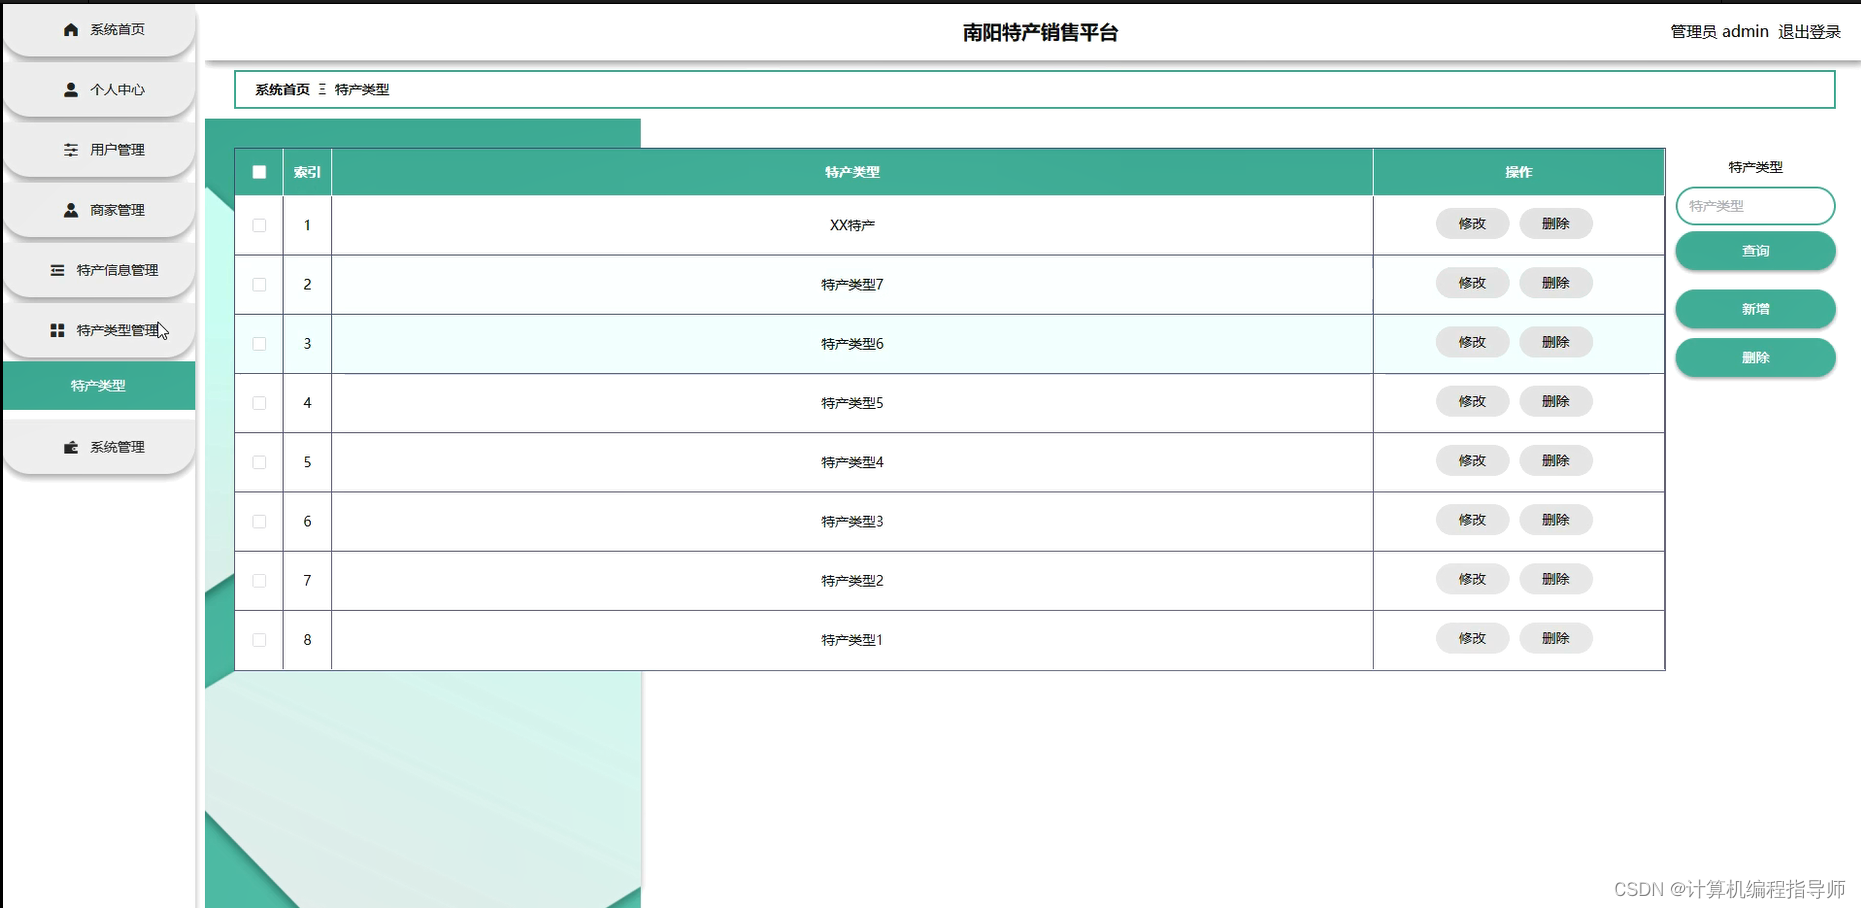
Task: Click 删除 for row 特产类型1
Action: 1556,638
